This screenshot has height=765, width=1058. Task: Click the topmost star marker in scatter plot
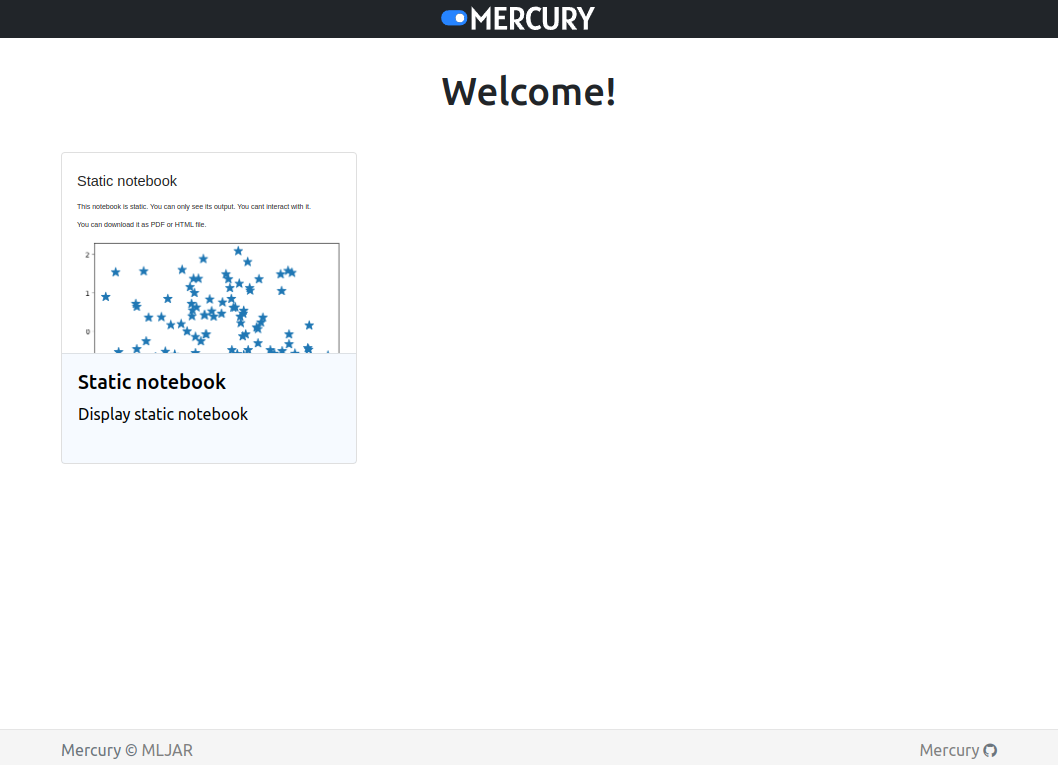tap(238, 251)
